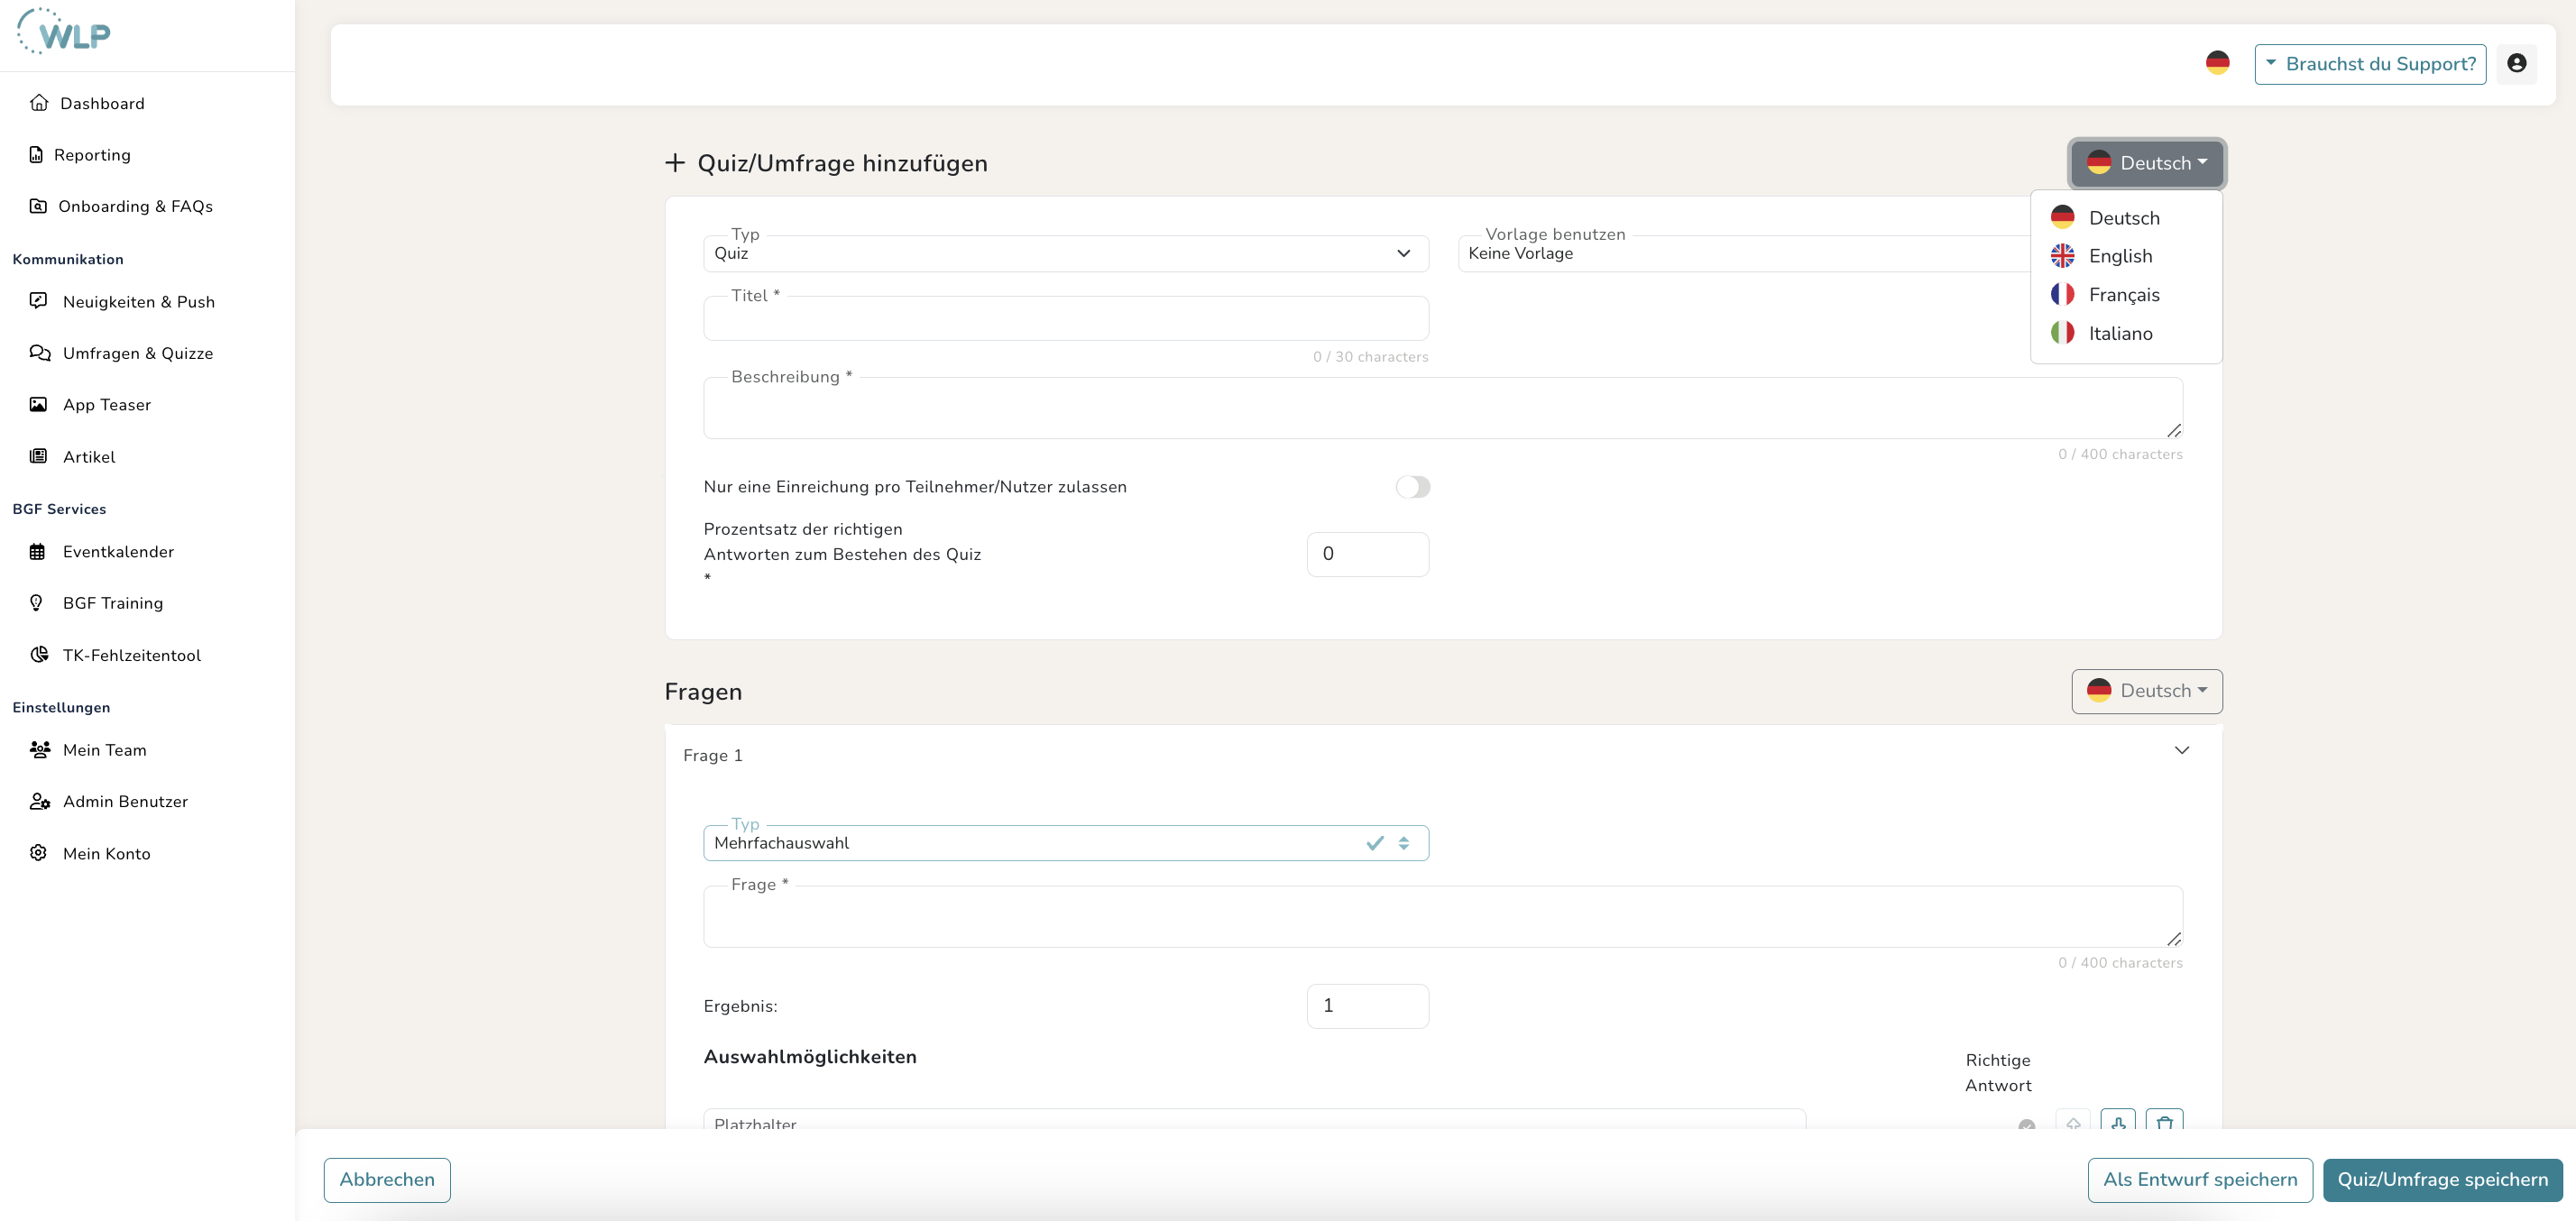Click the Dashboard home icon
This screenshot has width=2576, height=1221.
click(39, 103)
